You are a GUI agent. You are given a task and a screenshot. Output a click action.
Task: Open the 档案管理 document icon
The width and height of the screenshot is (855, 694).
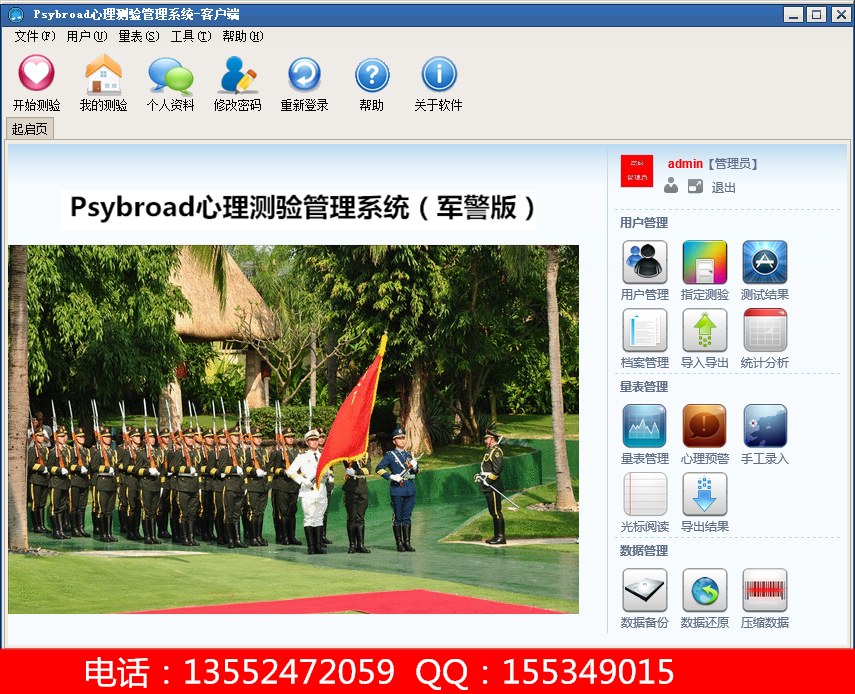[645, 330]
